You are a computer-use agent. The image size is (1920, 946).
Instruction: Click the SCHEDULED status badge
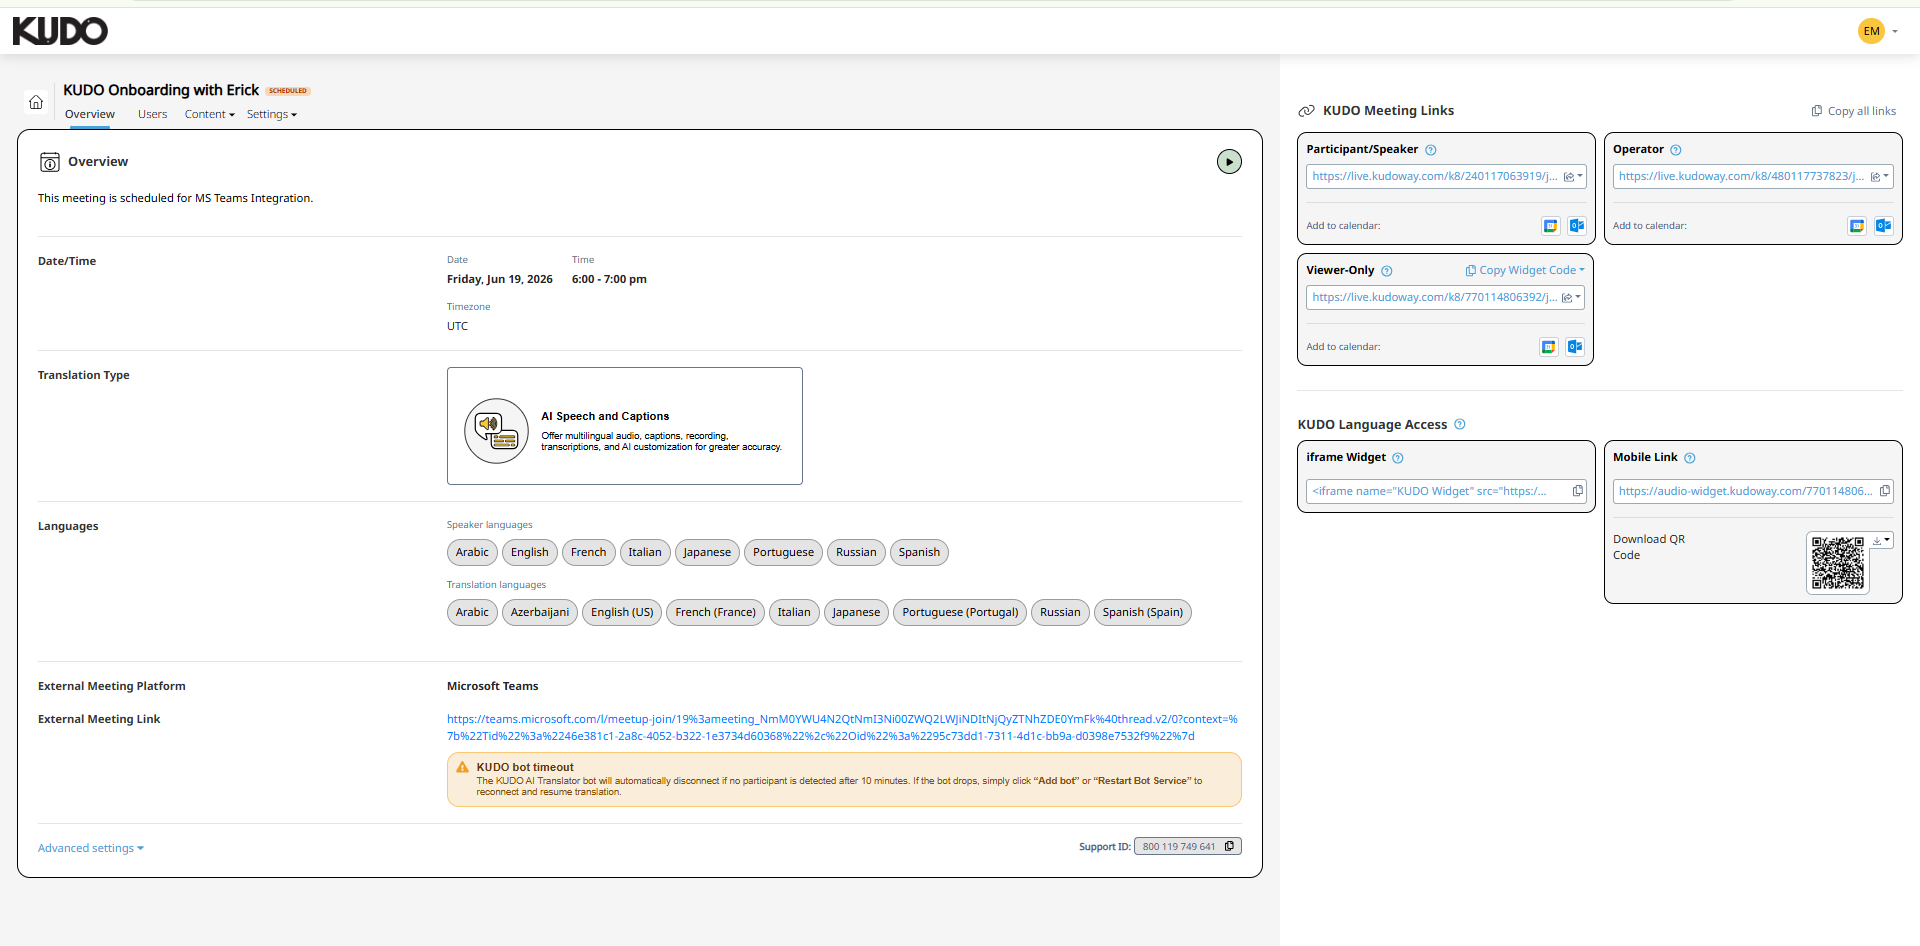pos(288,91)
